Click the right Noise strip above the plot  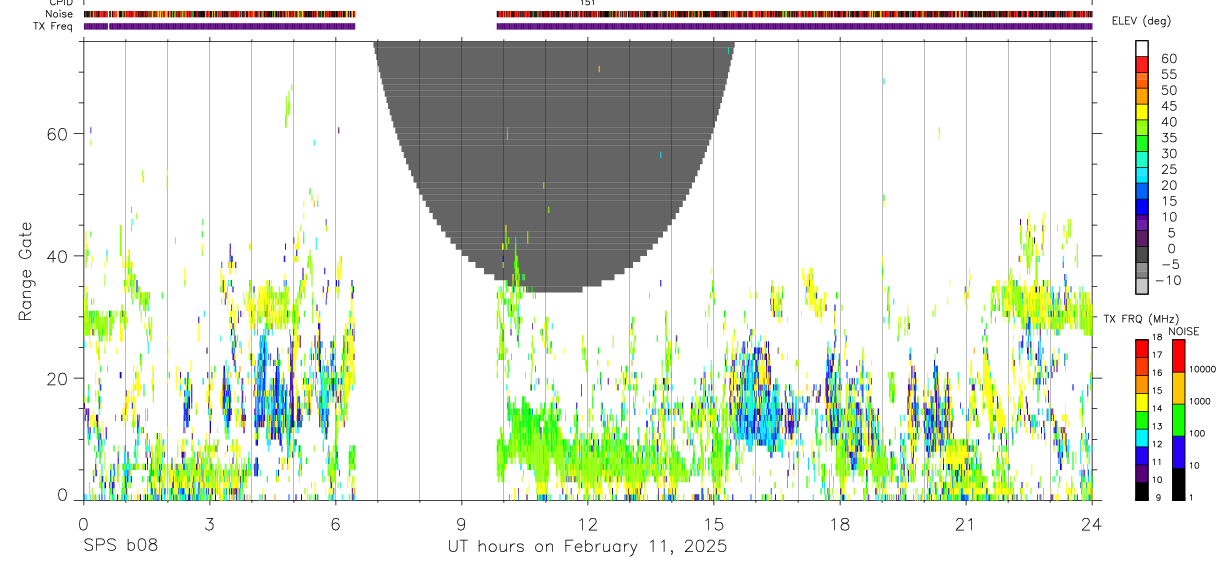click(x=794, y=14)
